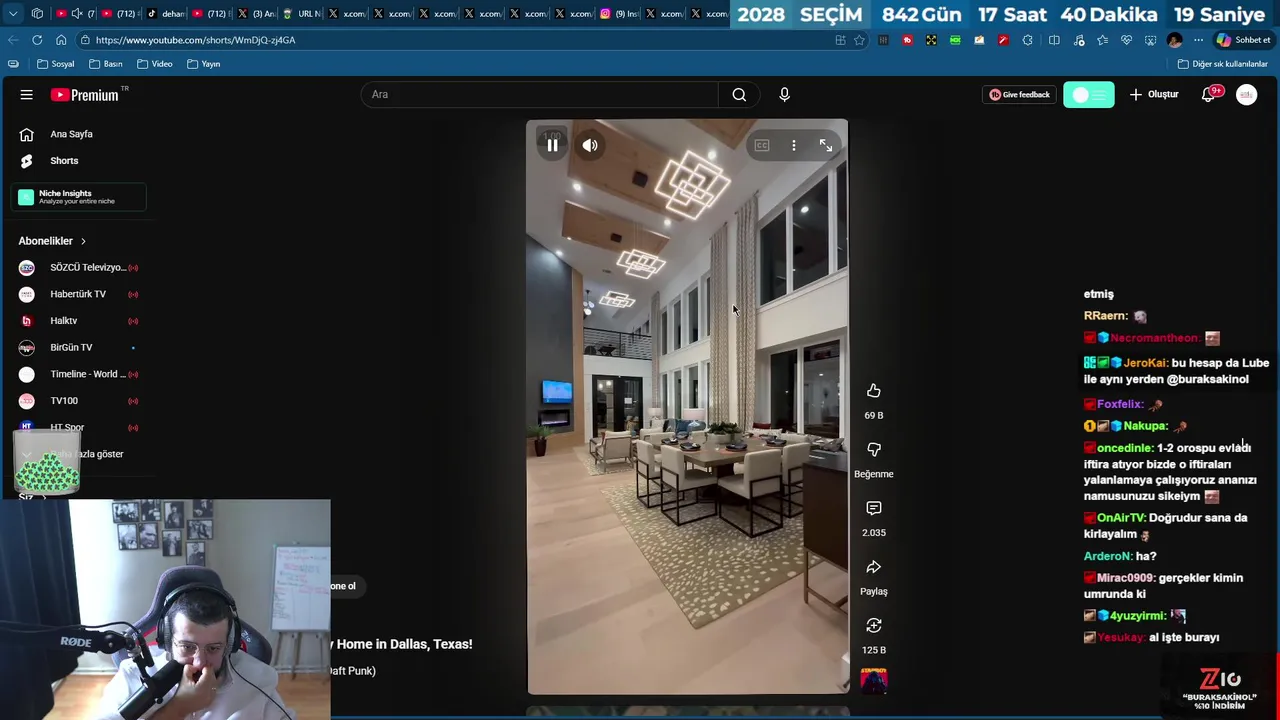Open Video bookmarks folder
The image size is (1280, 720).
155,64
